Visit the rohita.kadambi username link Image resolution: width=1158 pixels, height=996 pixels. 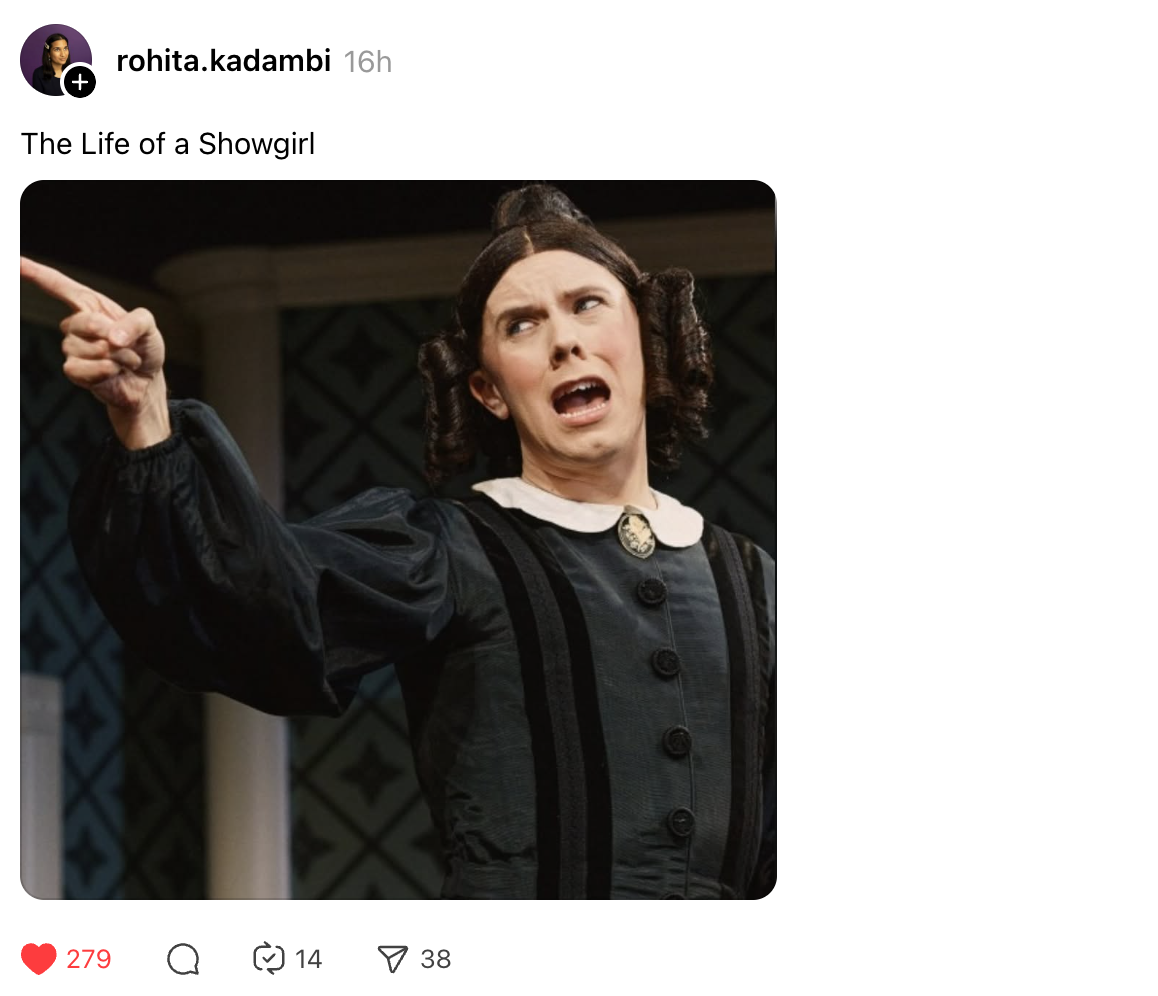(x=223, y=61)
